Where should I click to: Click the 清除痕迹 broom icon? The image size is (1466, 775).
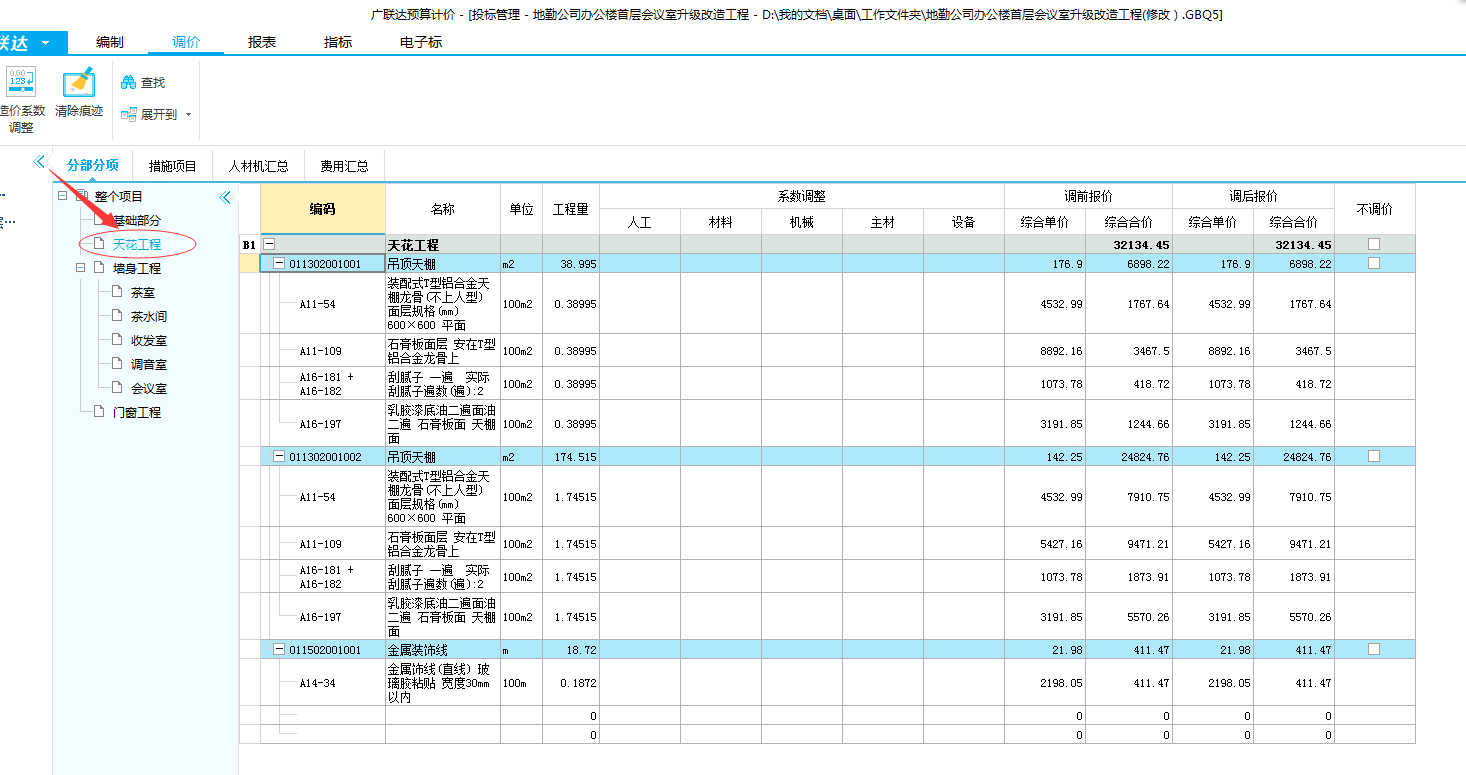78,83
